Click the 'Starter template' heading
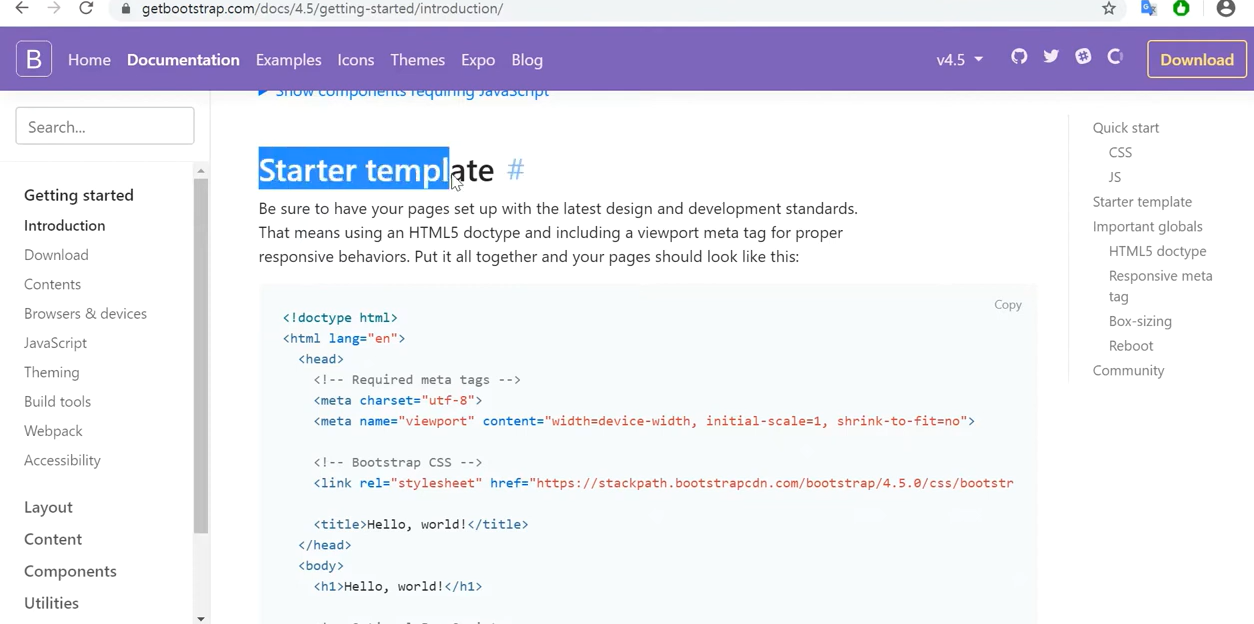Image resolution: width=1254 pixels, height=624 pixels. pyautogui.click(x=376, y=170)
